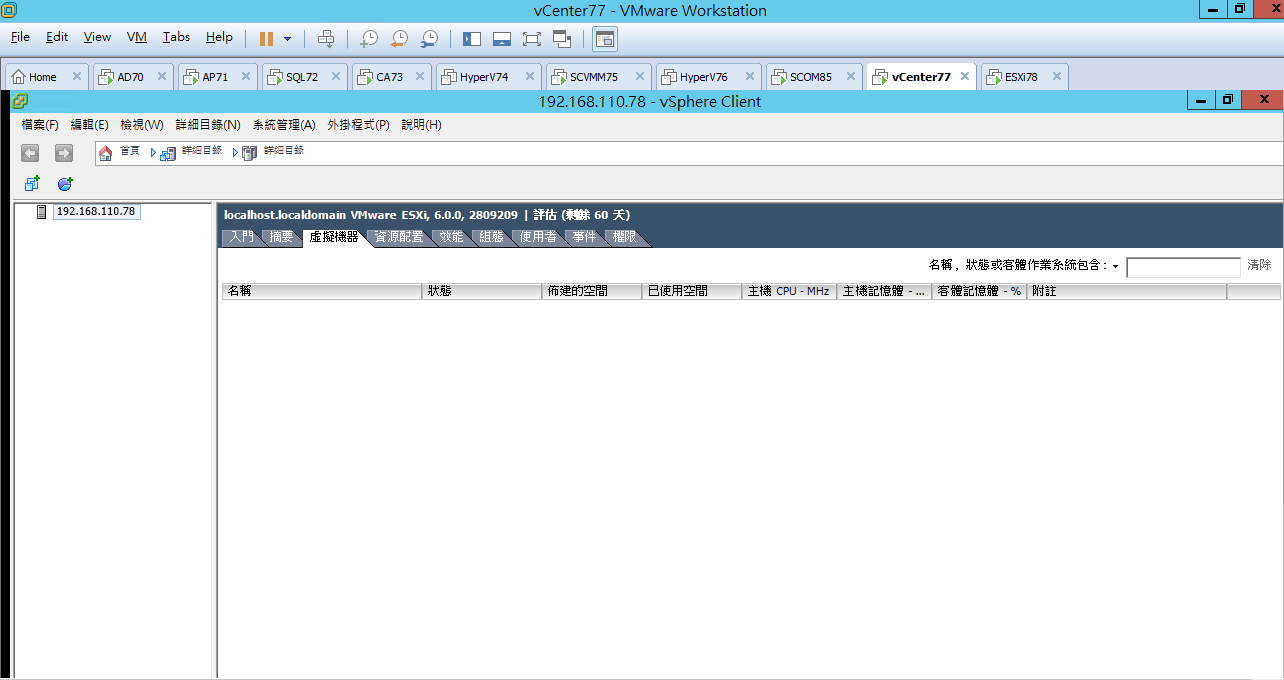Open the 入門 tab

click(x=241, y=237)
